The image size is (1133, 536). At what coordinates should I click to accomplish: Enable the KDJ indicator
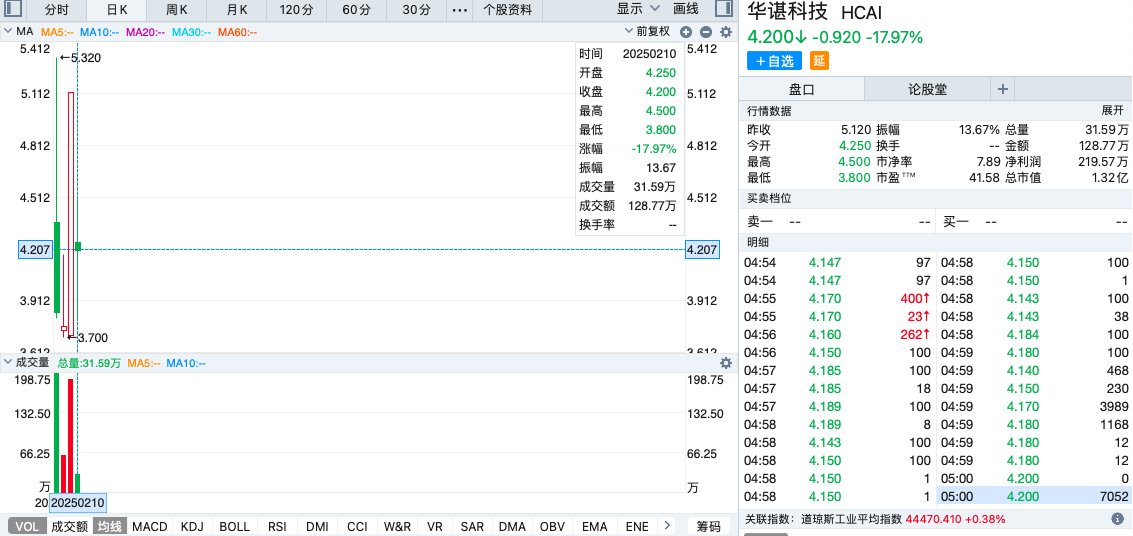[192, 527]
